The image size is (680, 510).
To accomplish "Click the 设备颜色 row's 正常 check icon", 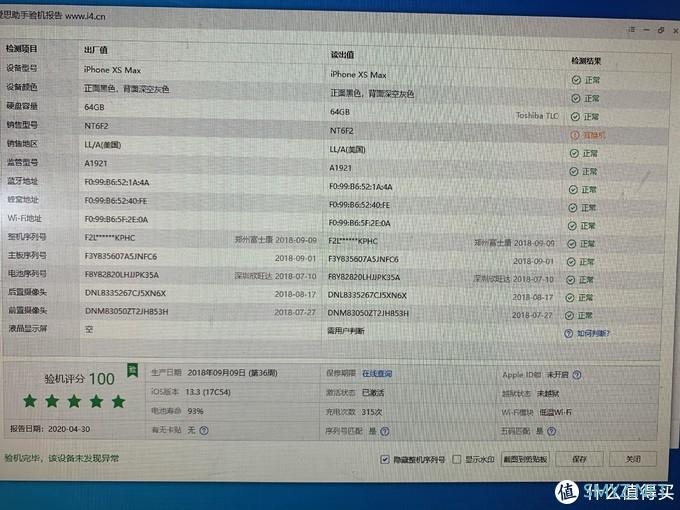I will pos(575,98).
